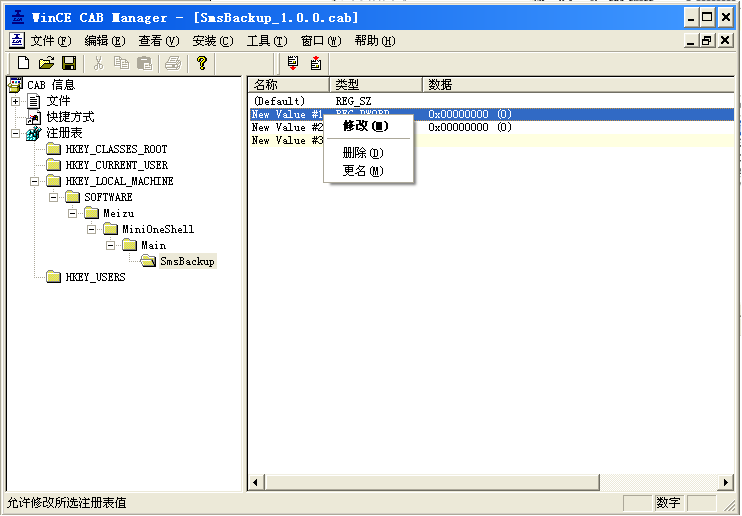
Task: Click the 快捷方式 shortcut icon in tree
Action: 34,117
